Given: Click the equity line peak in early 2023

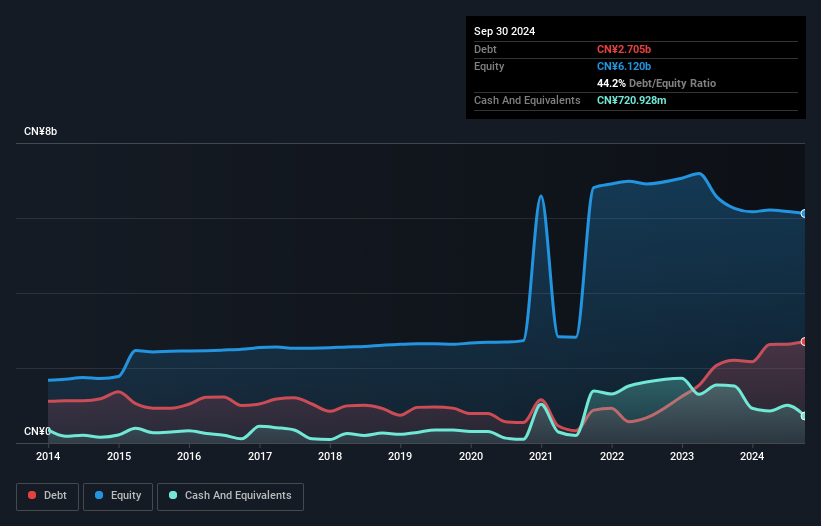Looking at the screenshot, I should 699,173.
